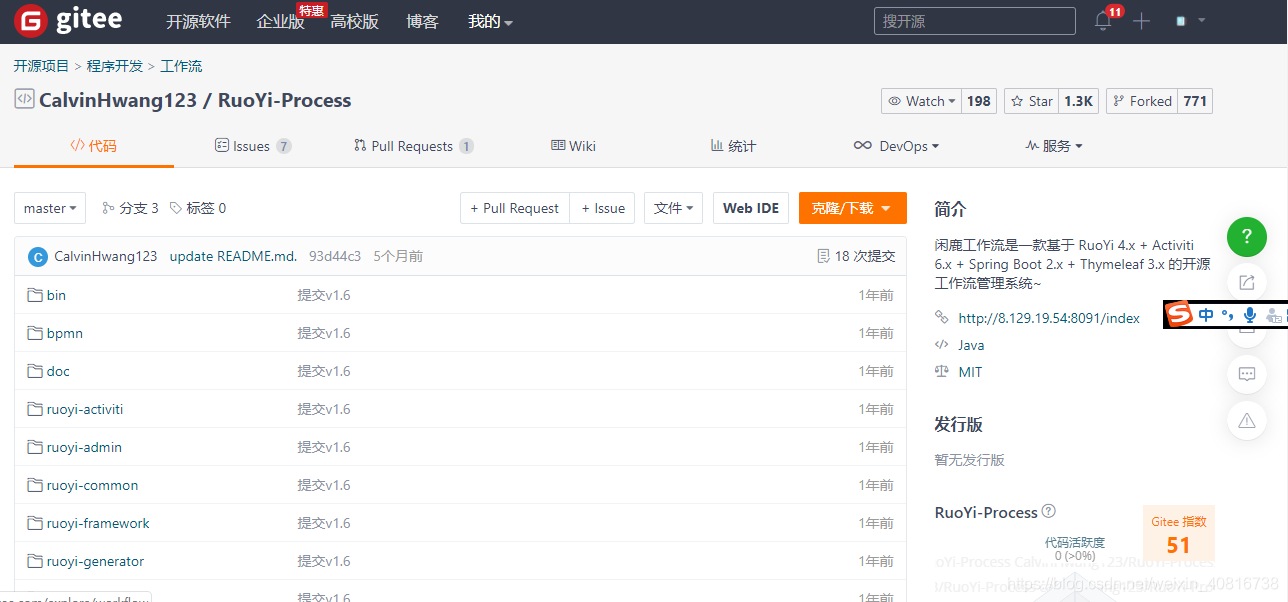
Task: Open the 18 次提交 commits link
Action: pyautogui.click(x=856, y=256)
